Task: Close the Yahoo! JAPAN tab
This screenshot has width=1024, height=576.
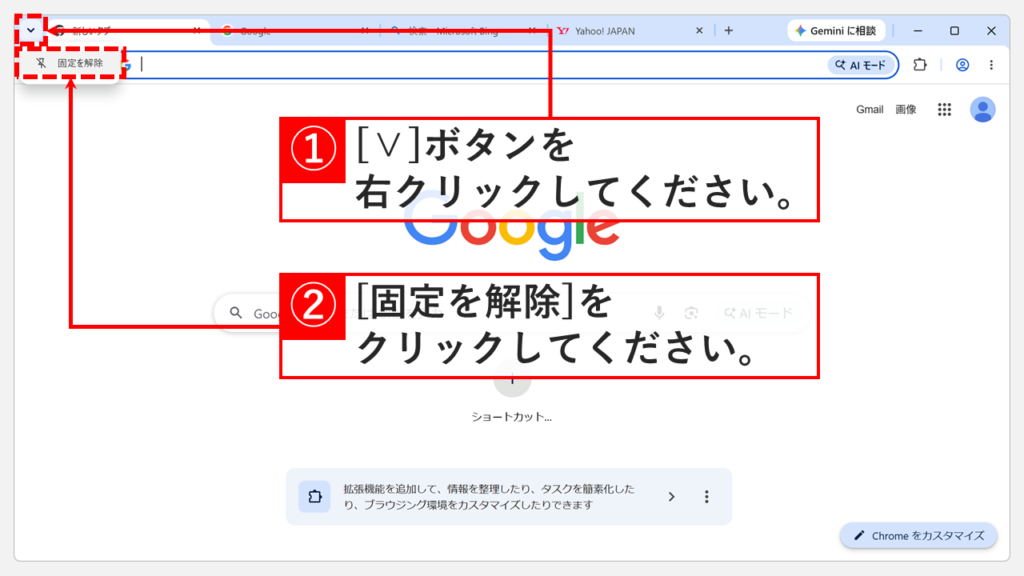Action: pyautogui.click(x=699, y=31)
